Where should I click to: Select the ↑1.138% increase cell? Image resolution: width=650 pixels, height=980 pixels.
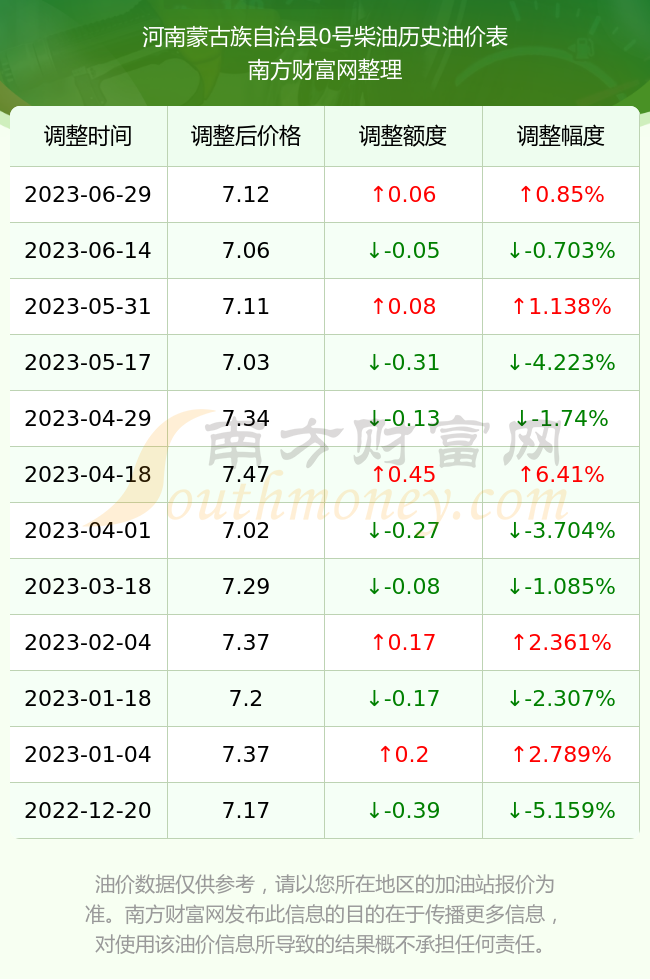point(561,306)
